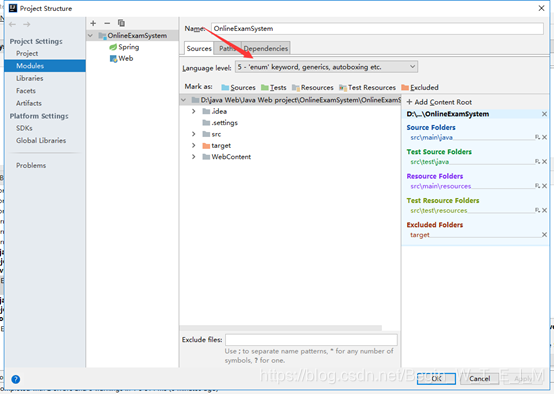Copy the selected module icon

[x=121, y=23]
